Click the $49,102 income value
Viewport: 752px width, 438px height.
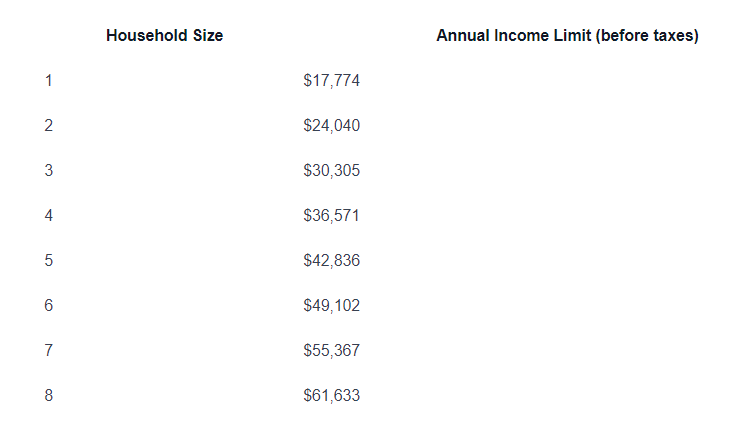pos(331,305)
